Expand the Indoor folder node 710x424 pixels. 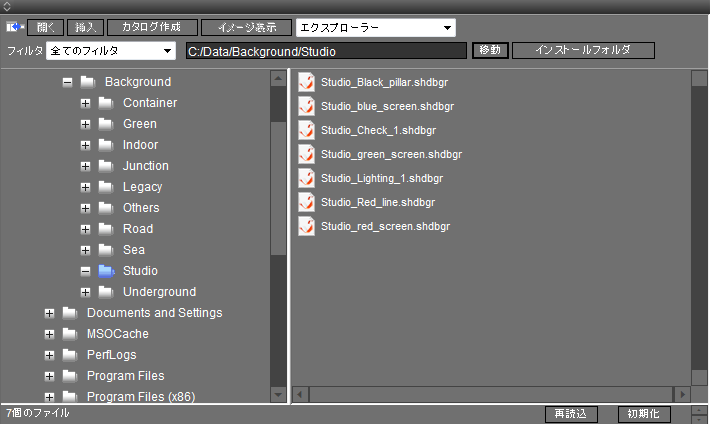85,145
